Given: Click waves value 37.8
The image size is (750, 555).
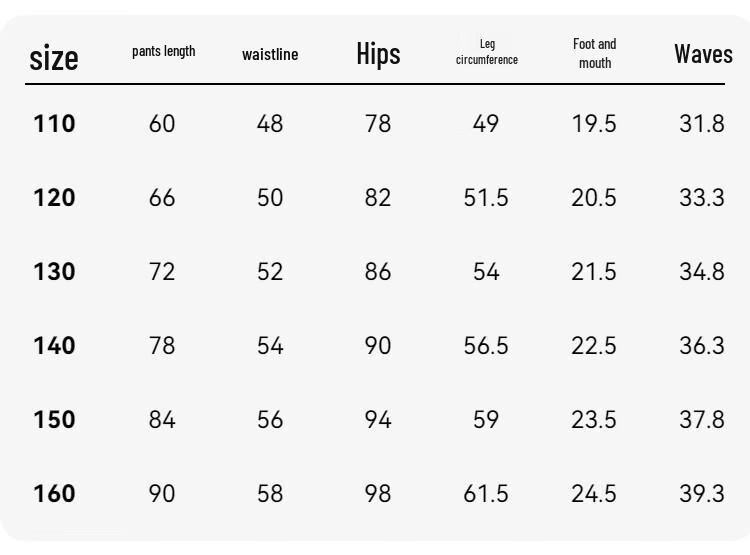Looking at the screenshot, I should click(702, 420).
